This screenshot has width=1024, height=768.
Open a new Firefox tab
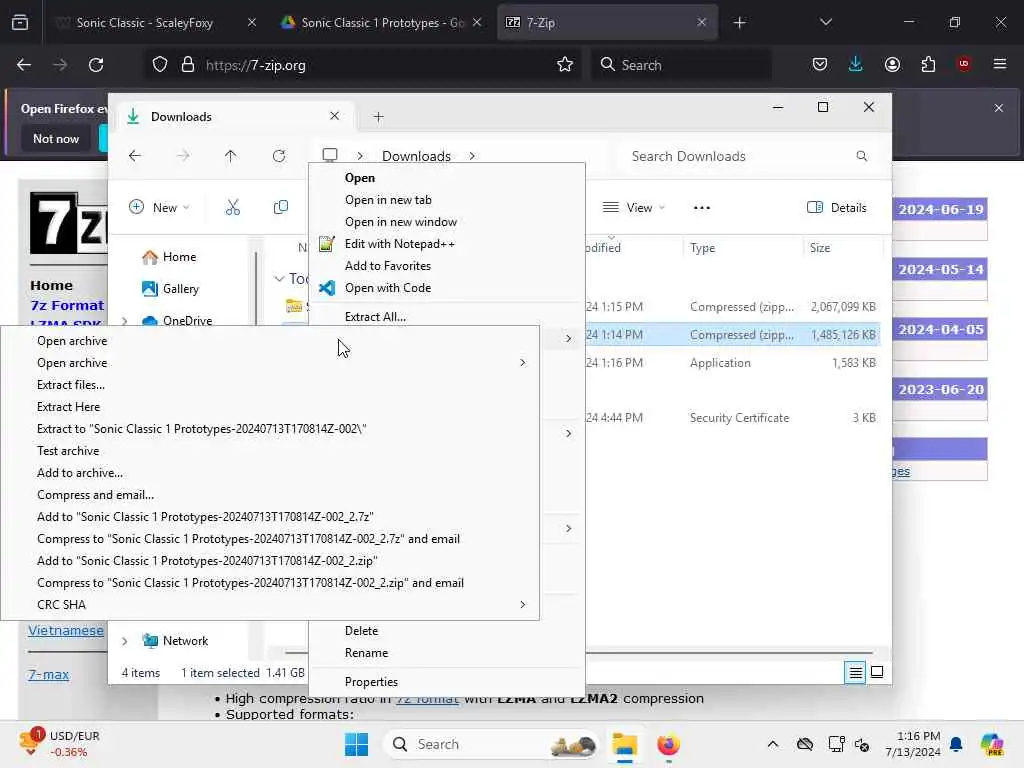[739, 23]
